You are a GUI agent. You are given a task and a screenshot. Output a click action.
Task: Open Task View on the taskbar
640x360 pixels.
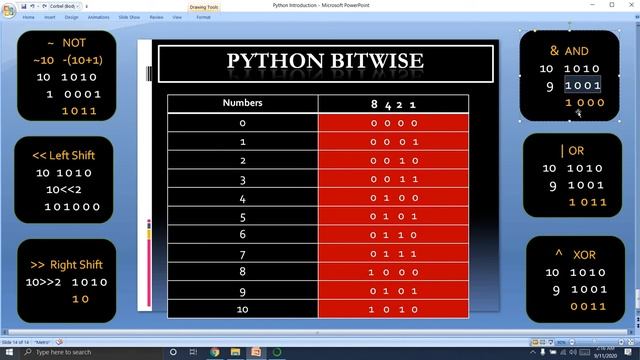(193, 352)
